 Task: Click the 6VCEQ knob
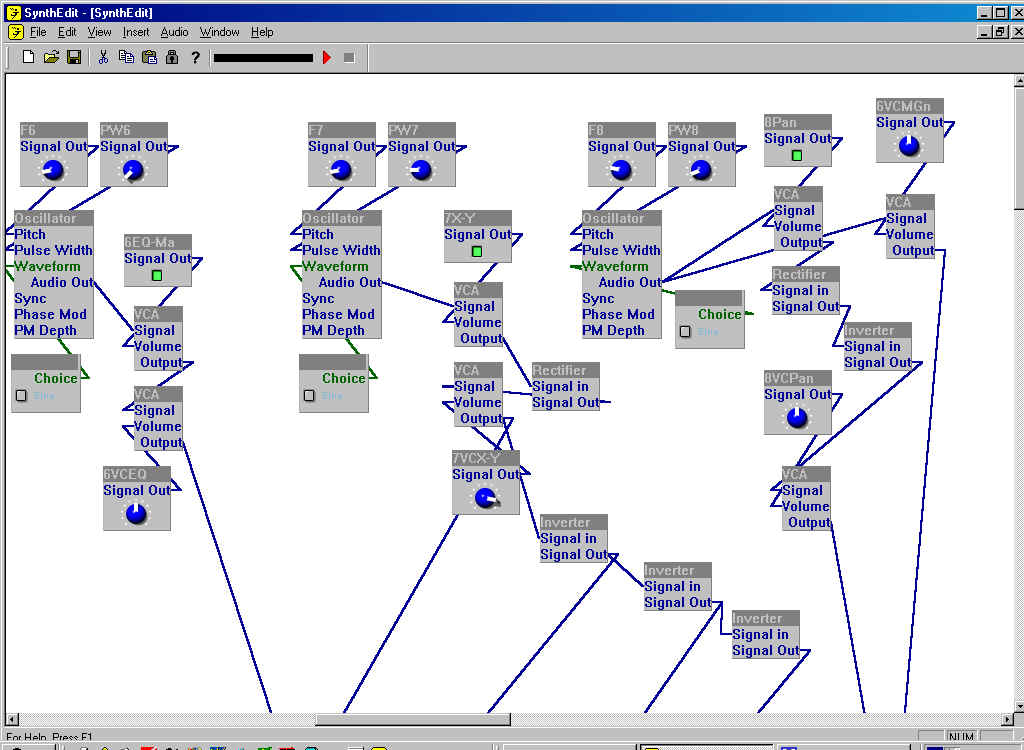pos(136,514)
